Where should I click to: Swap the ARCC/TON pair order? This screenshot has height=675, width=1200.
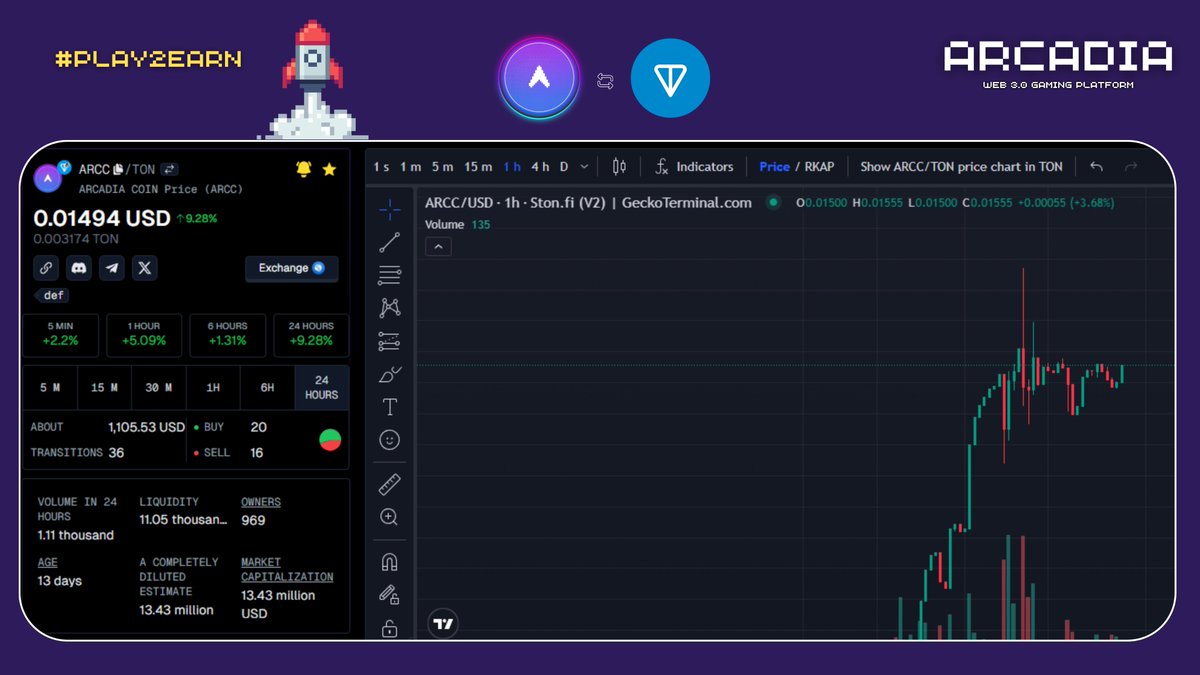tap(170, 170)
